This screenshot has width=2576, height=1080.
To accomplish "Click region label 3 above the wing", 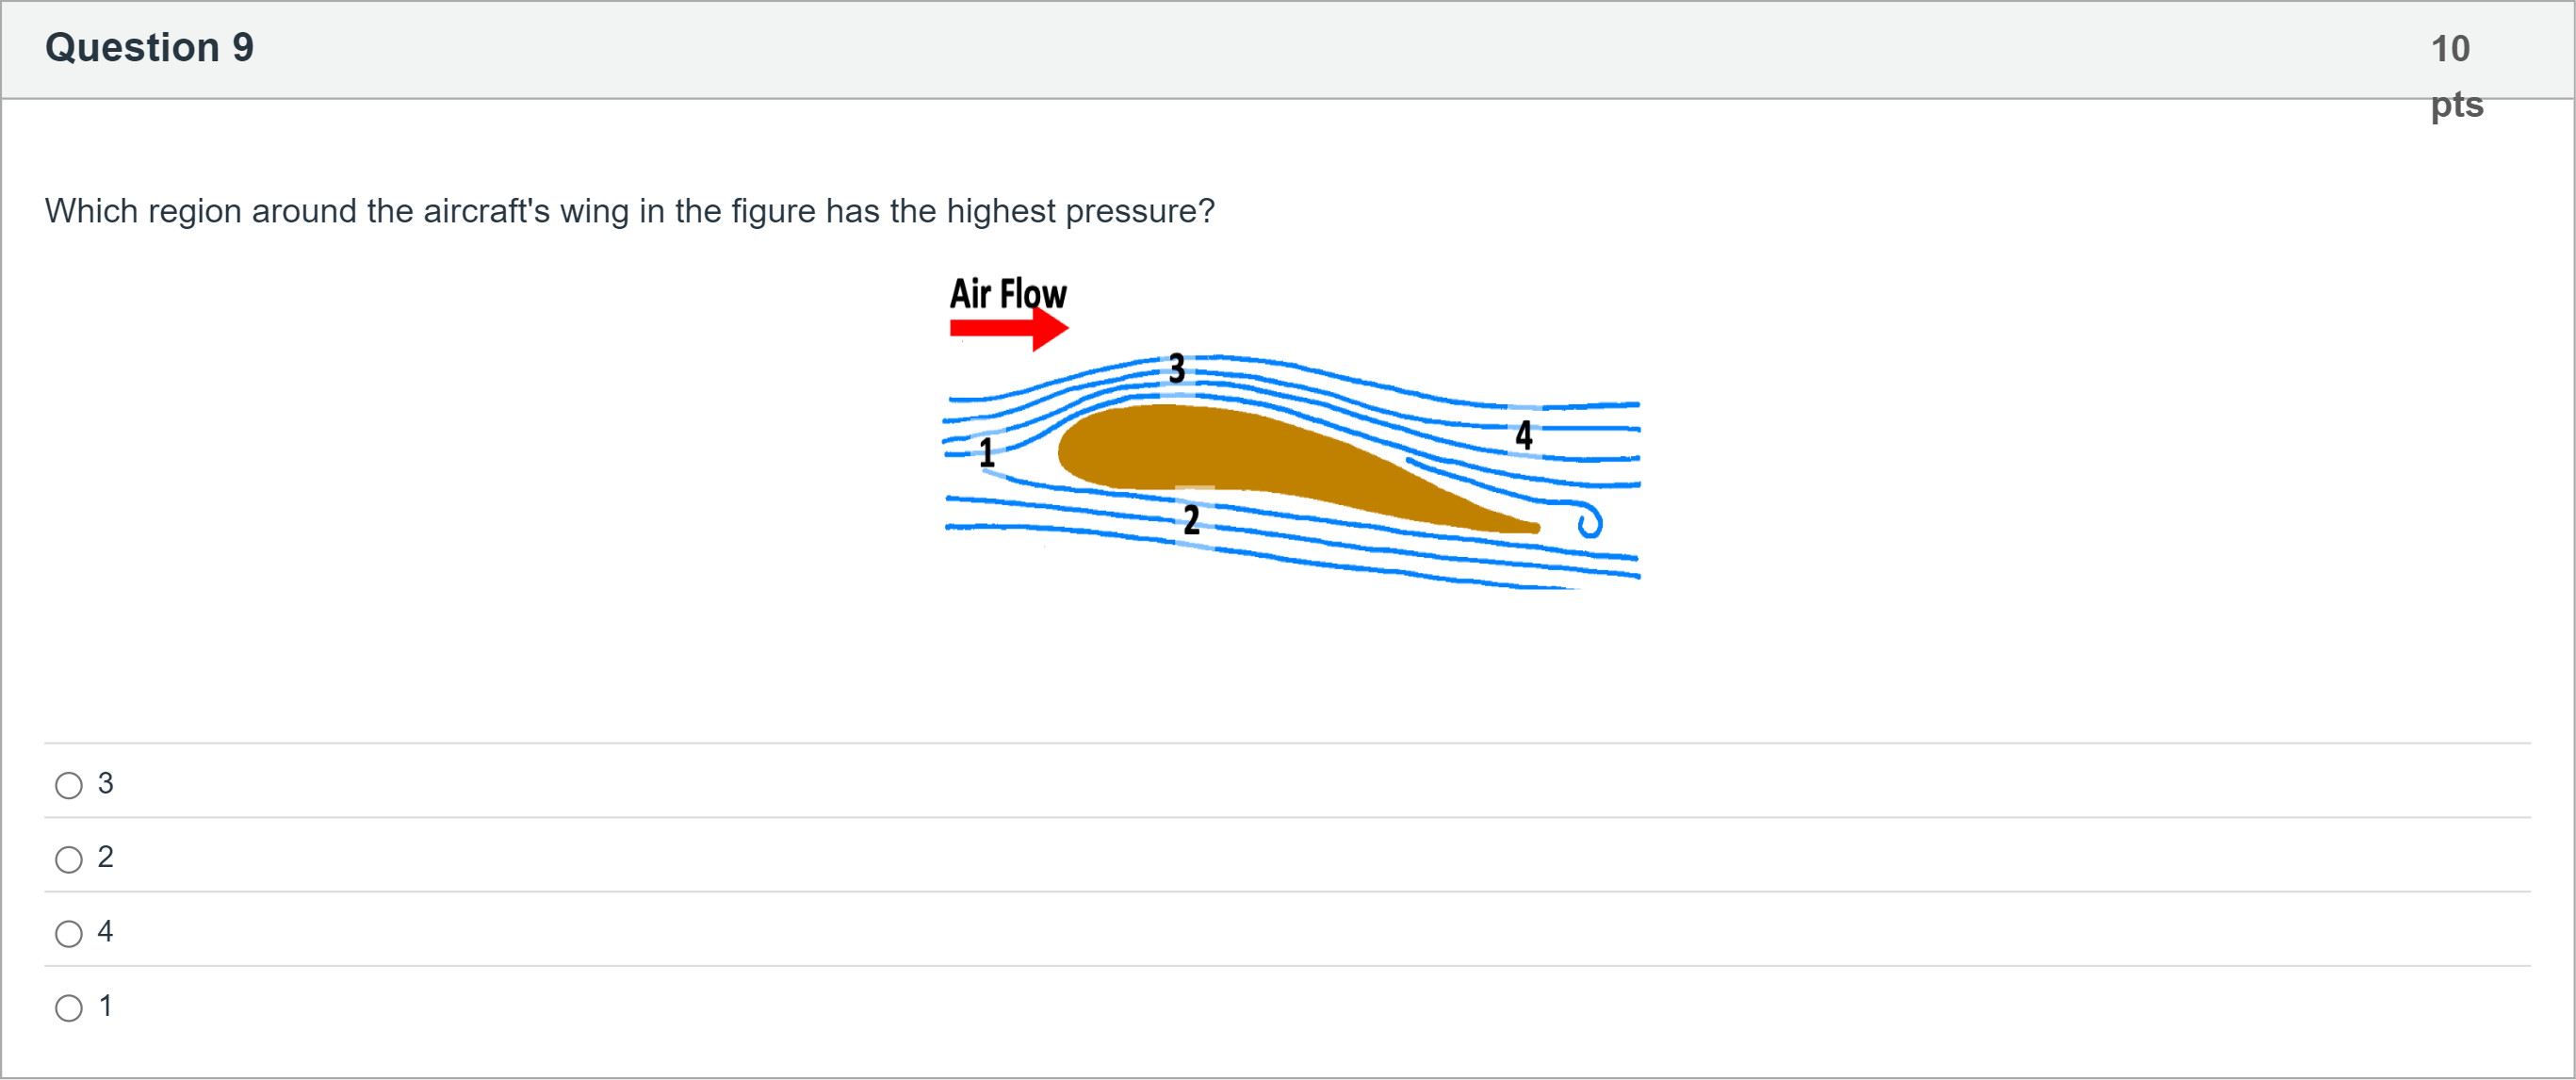I will coord(1177,368).
